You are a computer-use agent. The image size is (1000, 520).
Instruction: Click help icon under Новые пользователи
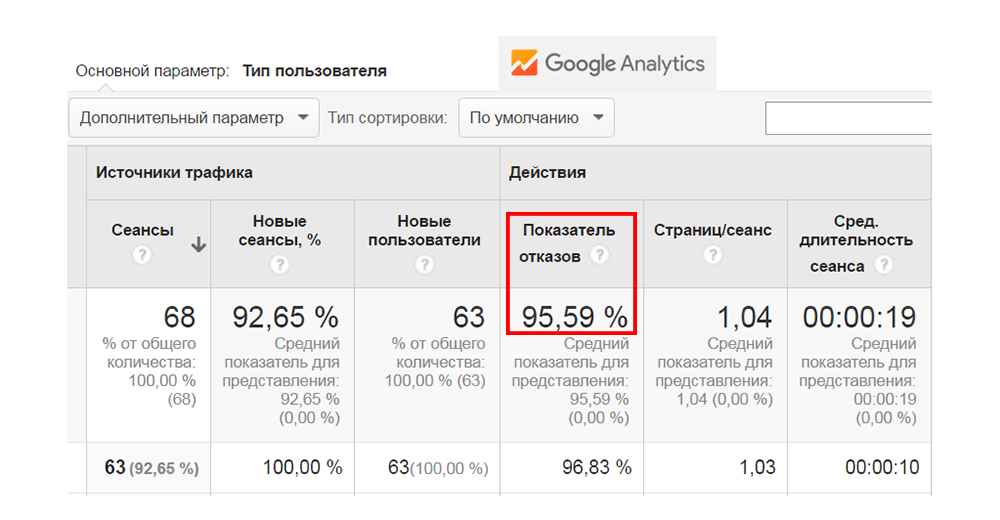(424, 265)
